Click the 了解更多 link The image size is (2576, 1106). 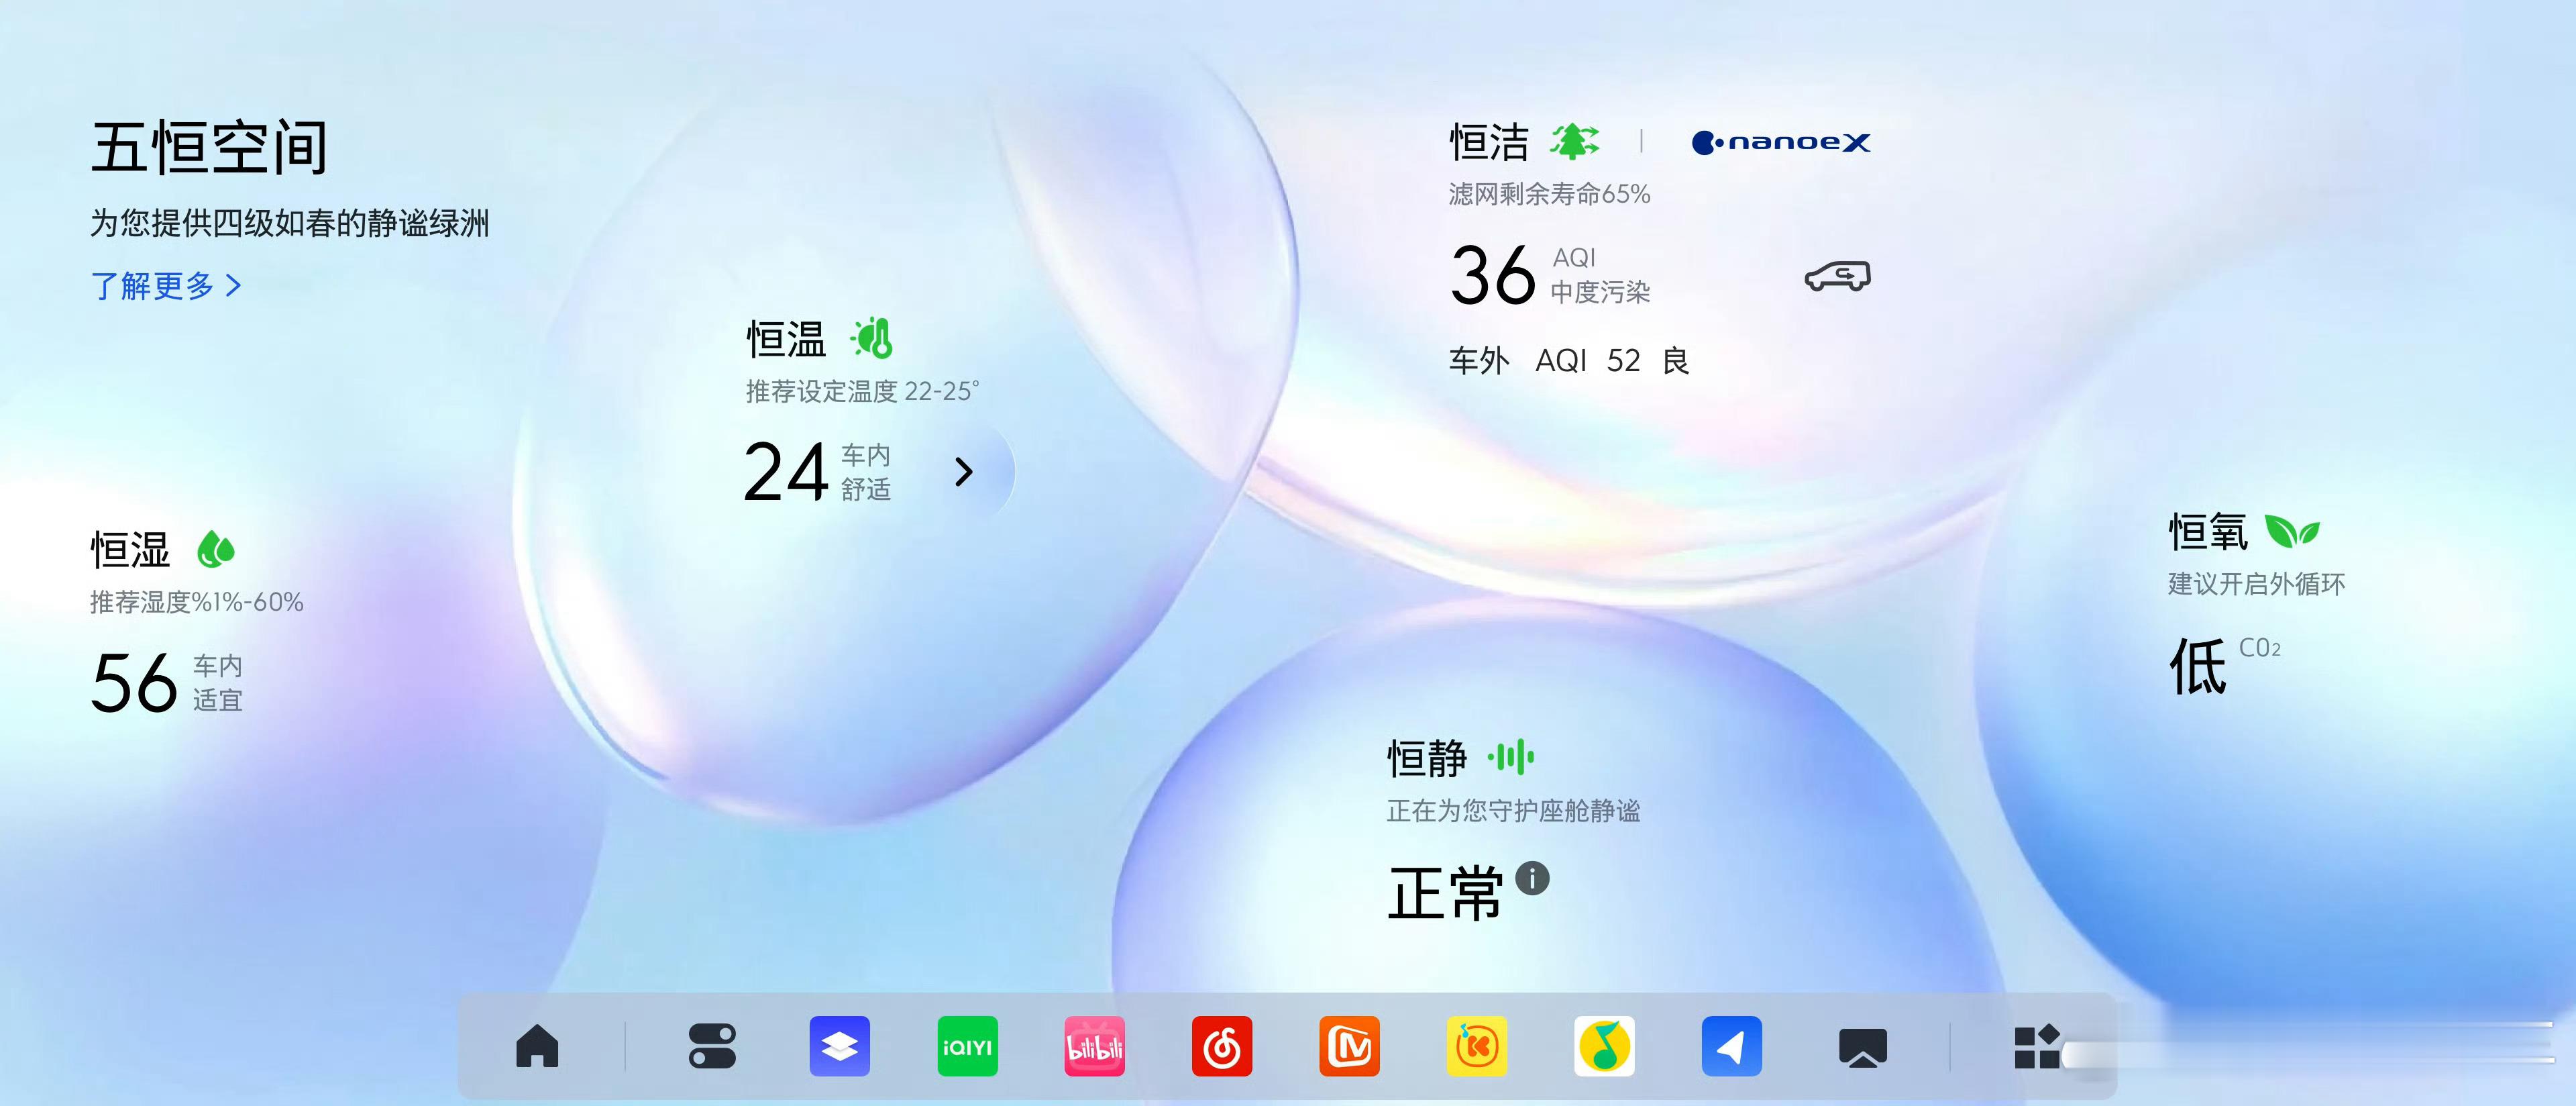[166, 286]
